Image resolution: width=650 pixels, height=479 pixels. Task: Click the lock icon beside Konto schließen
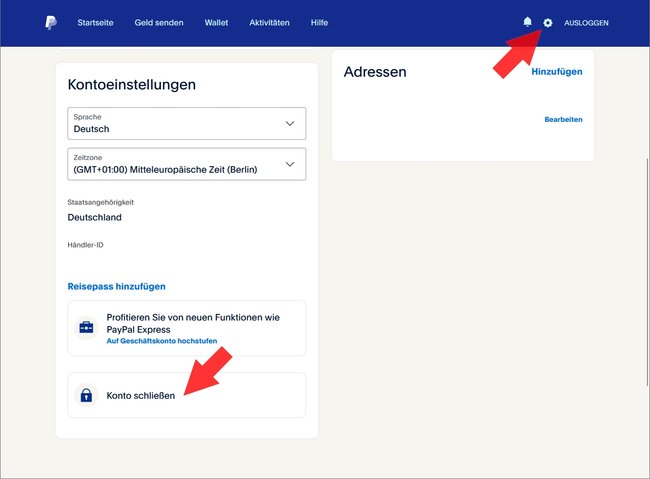pos(86,395)
